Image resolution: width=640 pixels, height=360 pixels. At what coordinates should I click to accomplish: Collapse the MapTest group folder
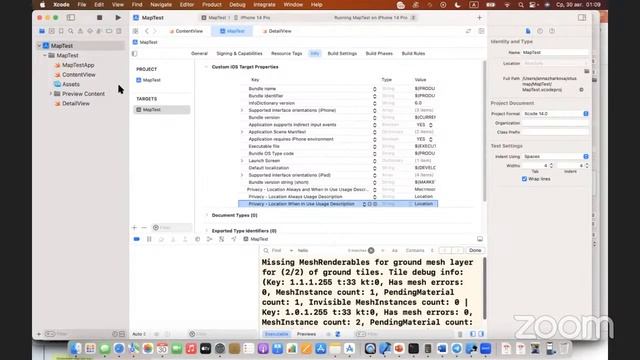pyautogui.click(x=45, y=56)
